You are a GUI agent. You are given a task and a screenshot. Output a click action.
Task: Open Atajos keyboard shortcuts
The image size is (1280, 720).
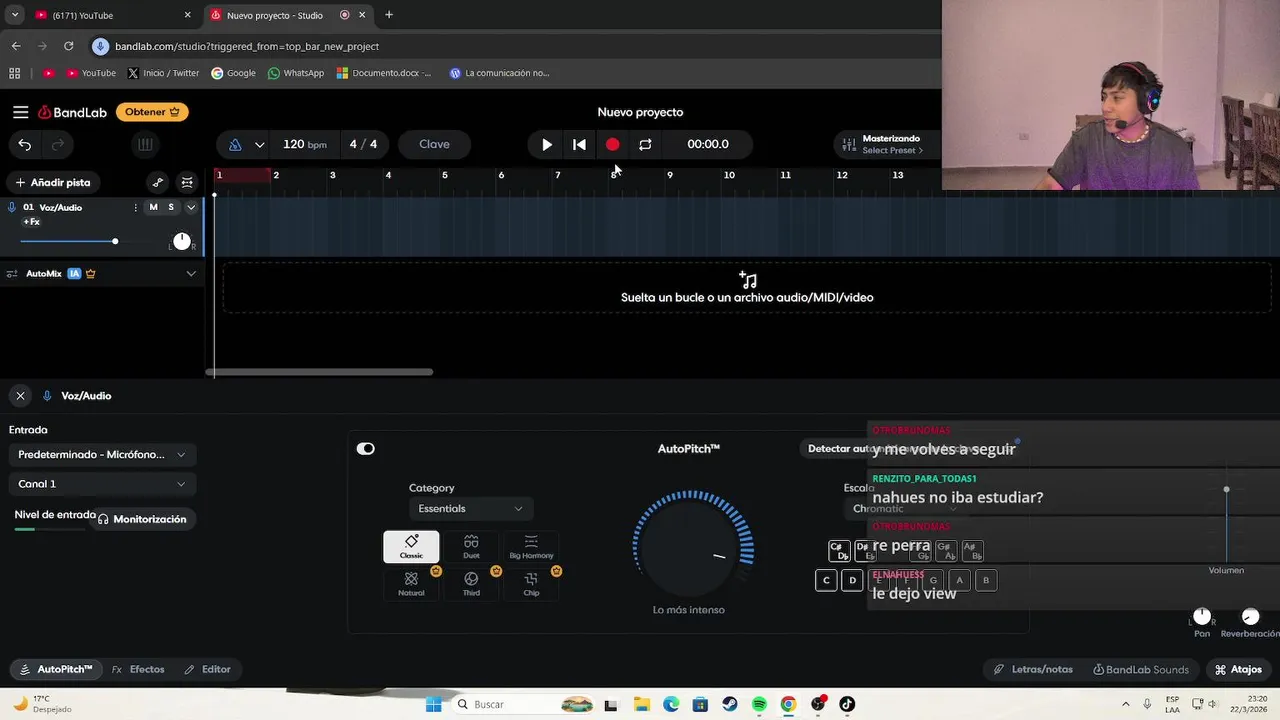tap(1238, 669)
